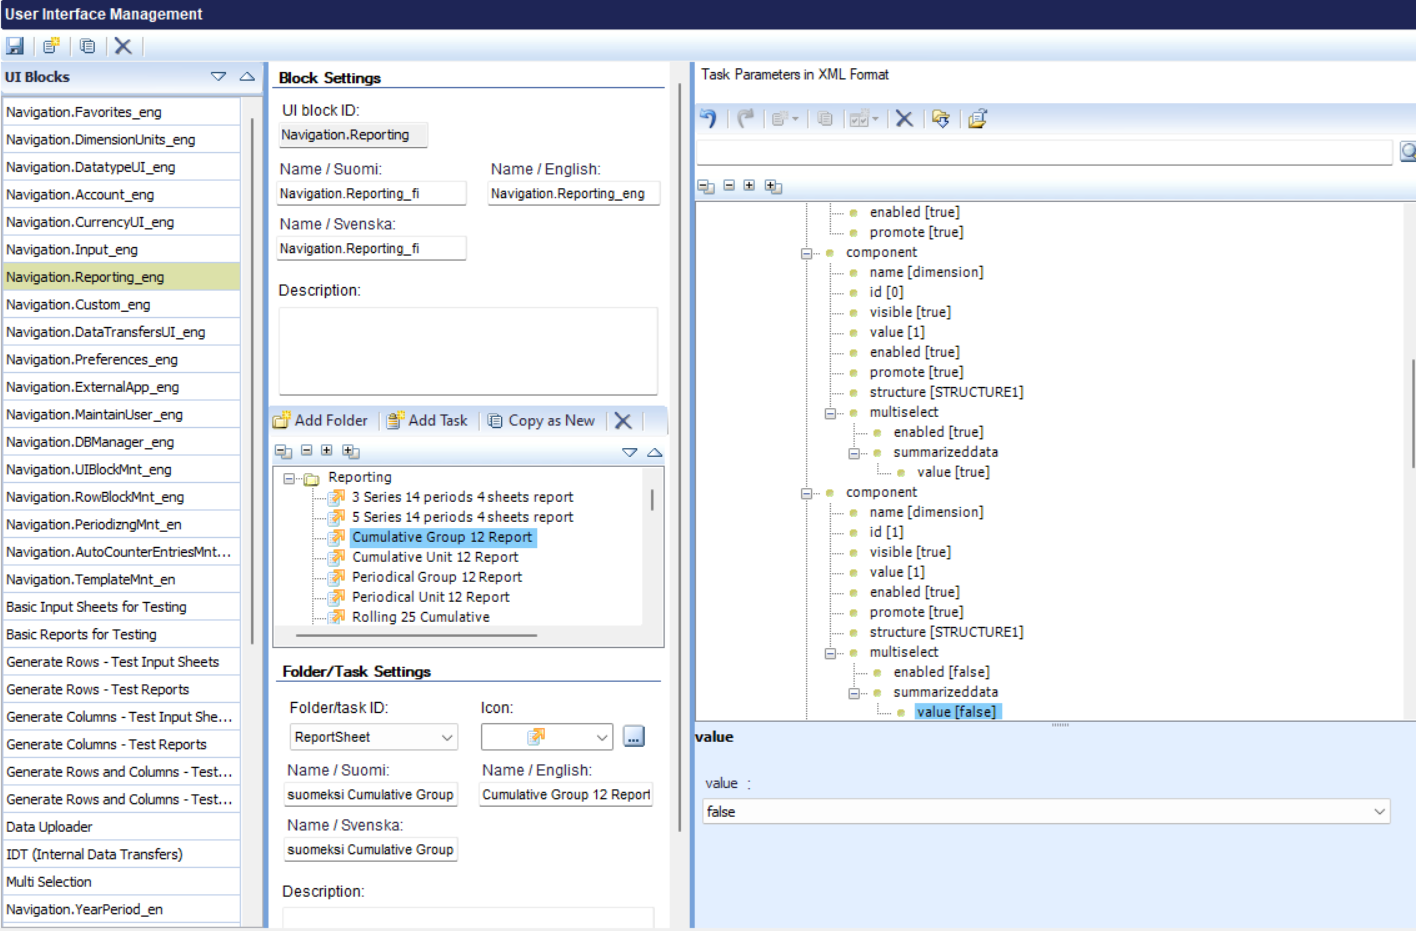Collapse the component node with id [0]
Viewport: 1416px width, 931px height.
(x=806, y=253)
